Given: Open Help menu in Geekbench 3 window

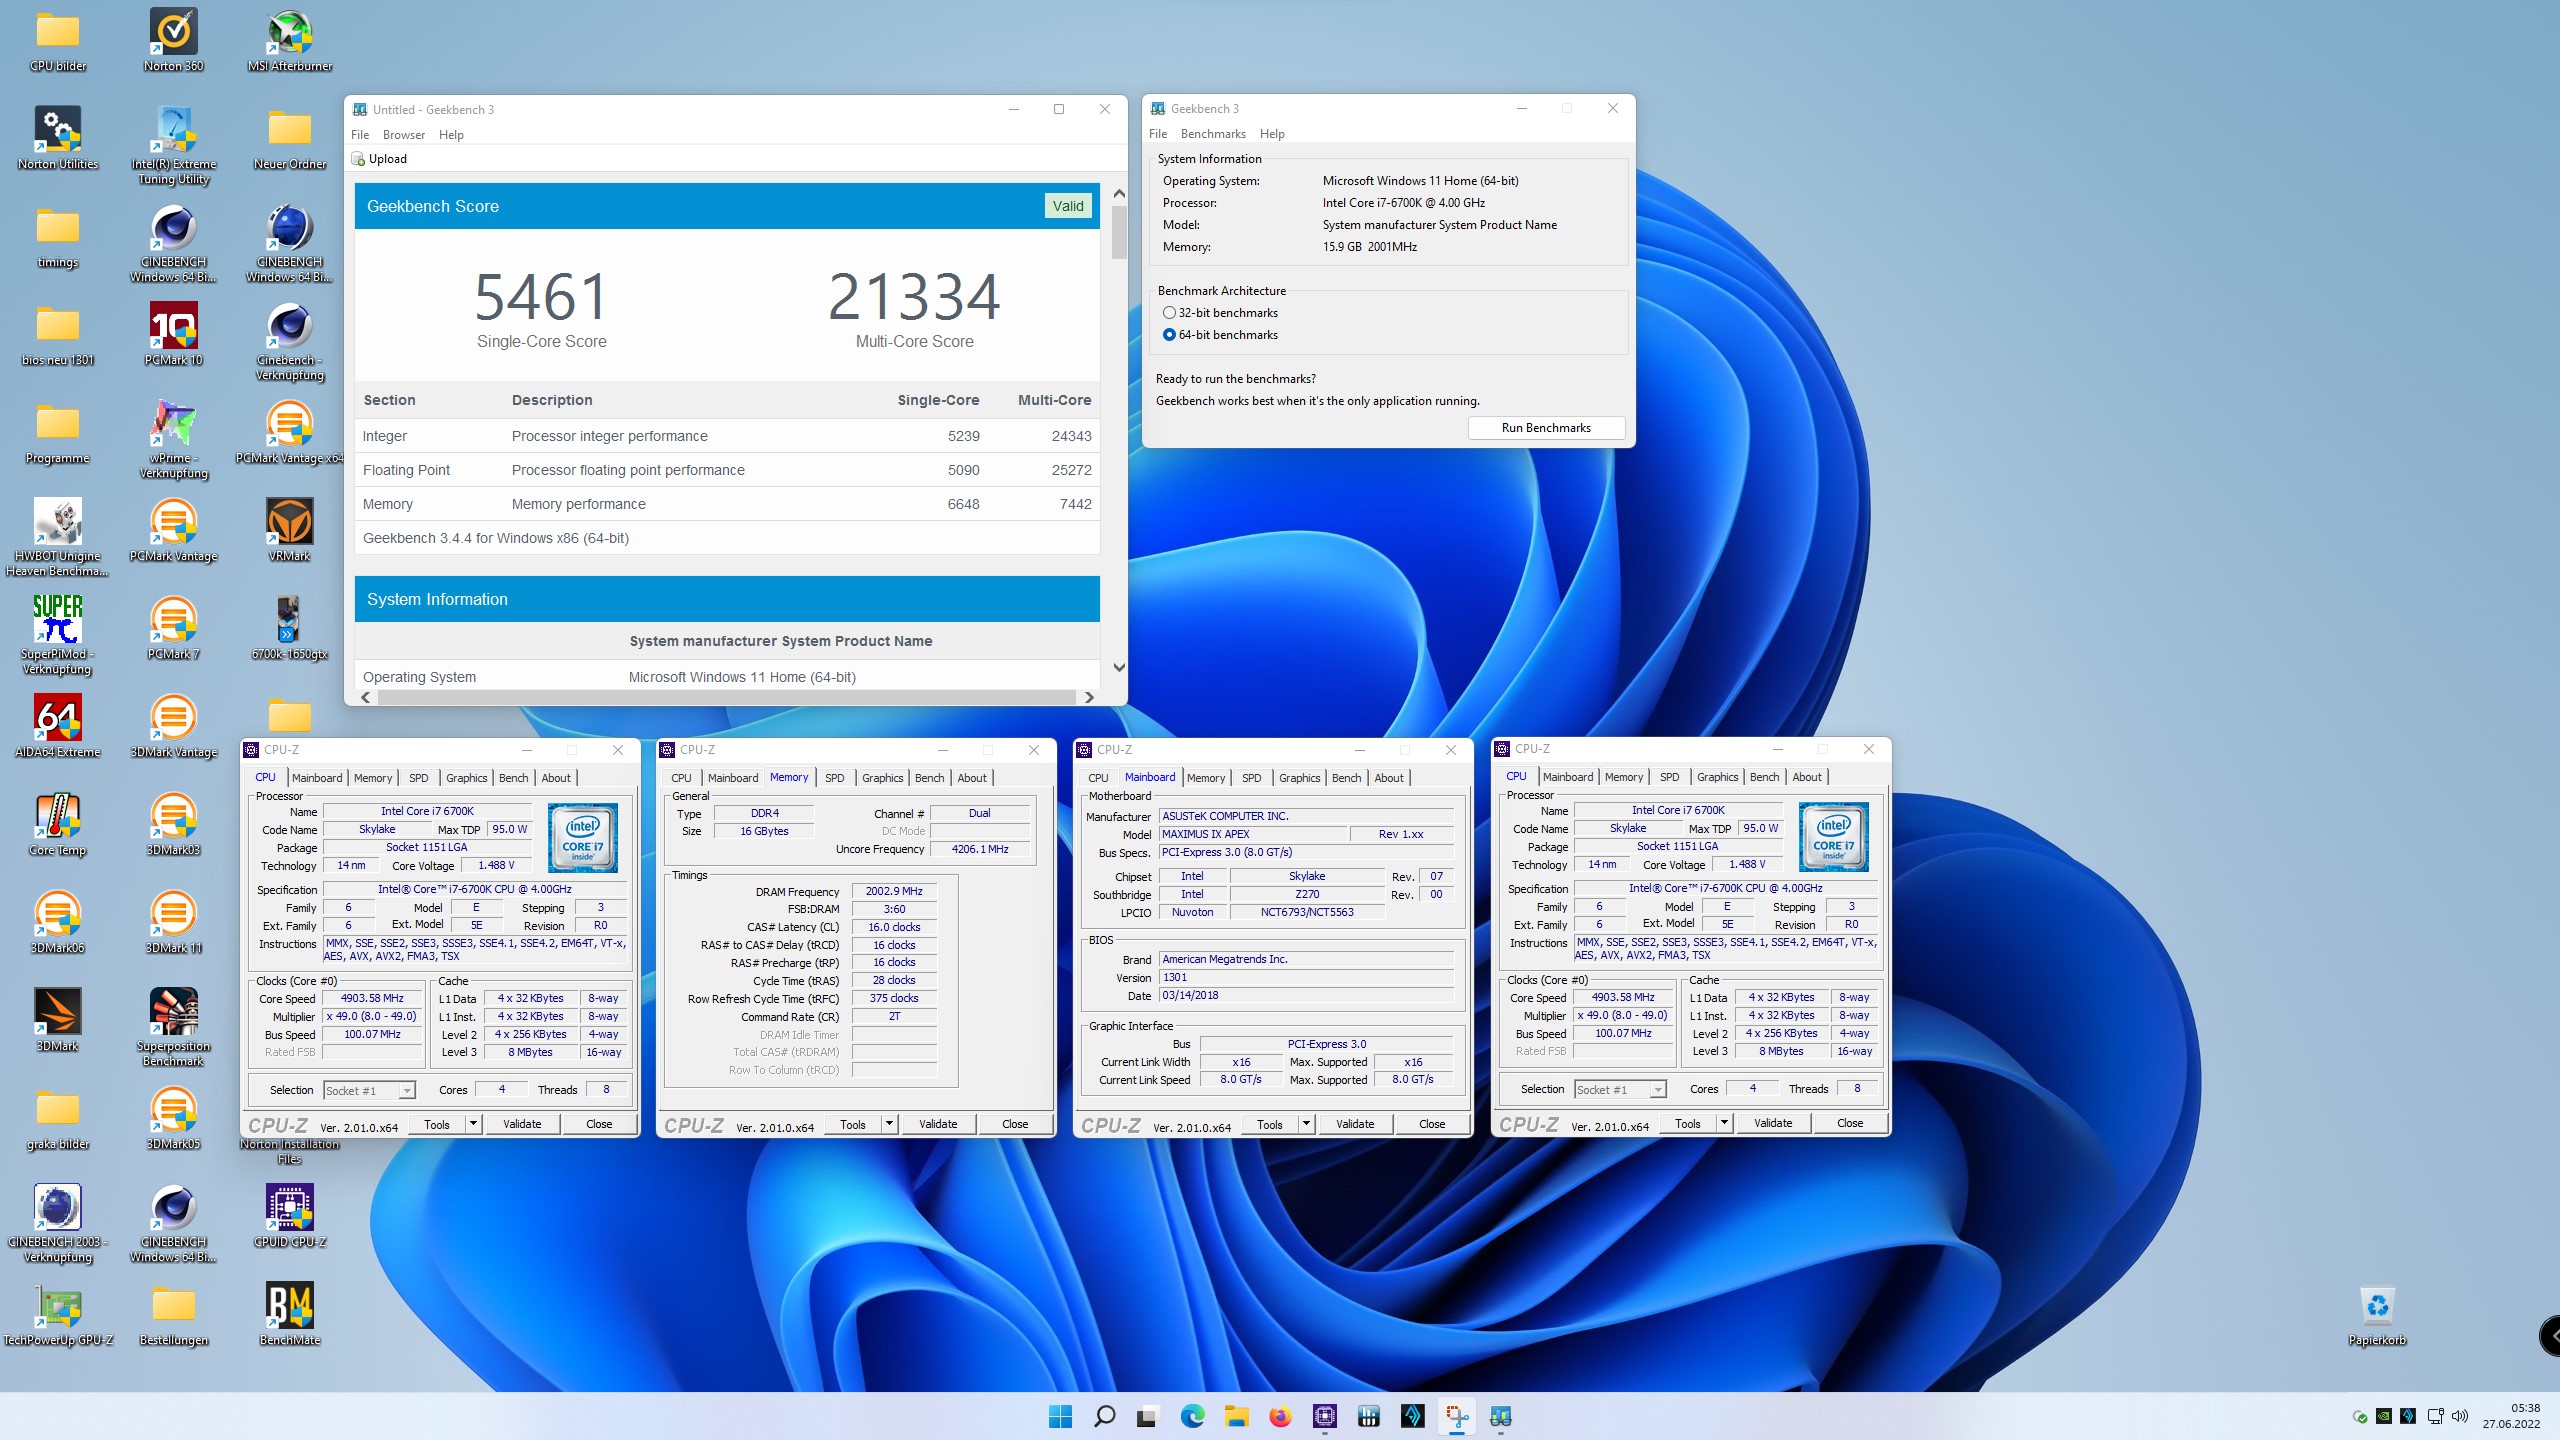Looking at the screenshot, I should pos(1272,134).
